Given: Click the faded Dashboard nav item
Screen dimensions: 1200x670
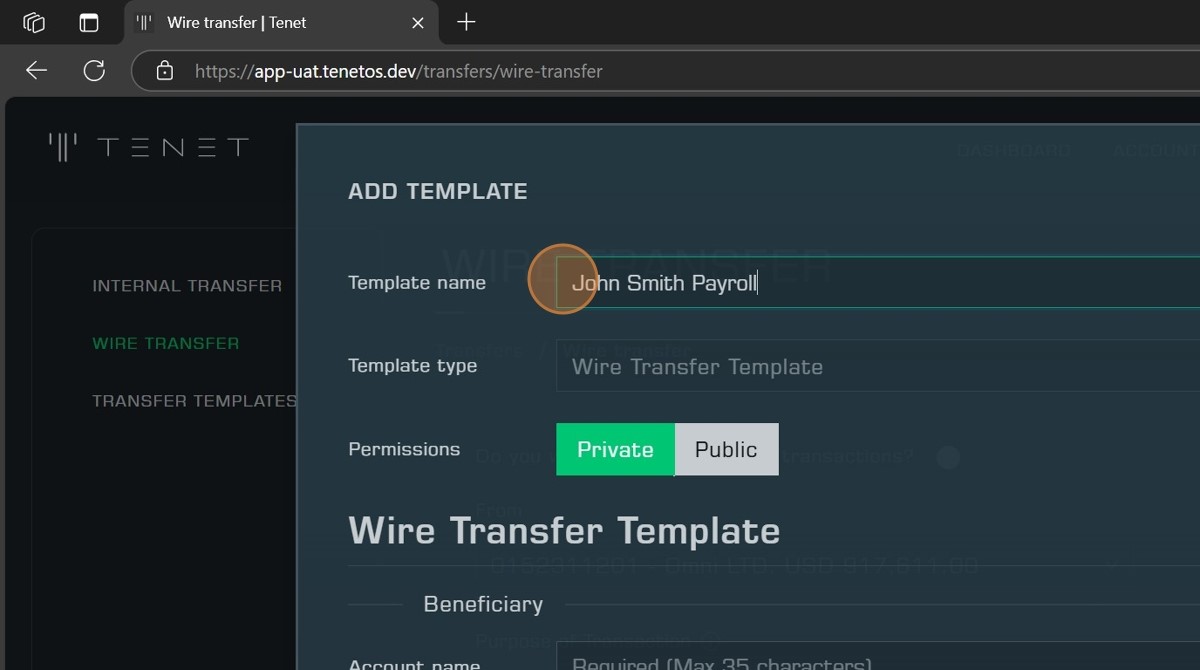Looking at the screenshot, I should point(1013,150).
